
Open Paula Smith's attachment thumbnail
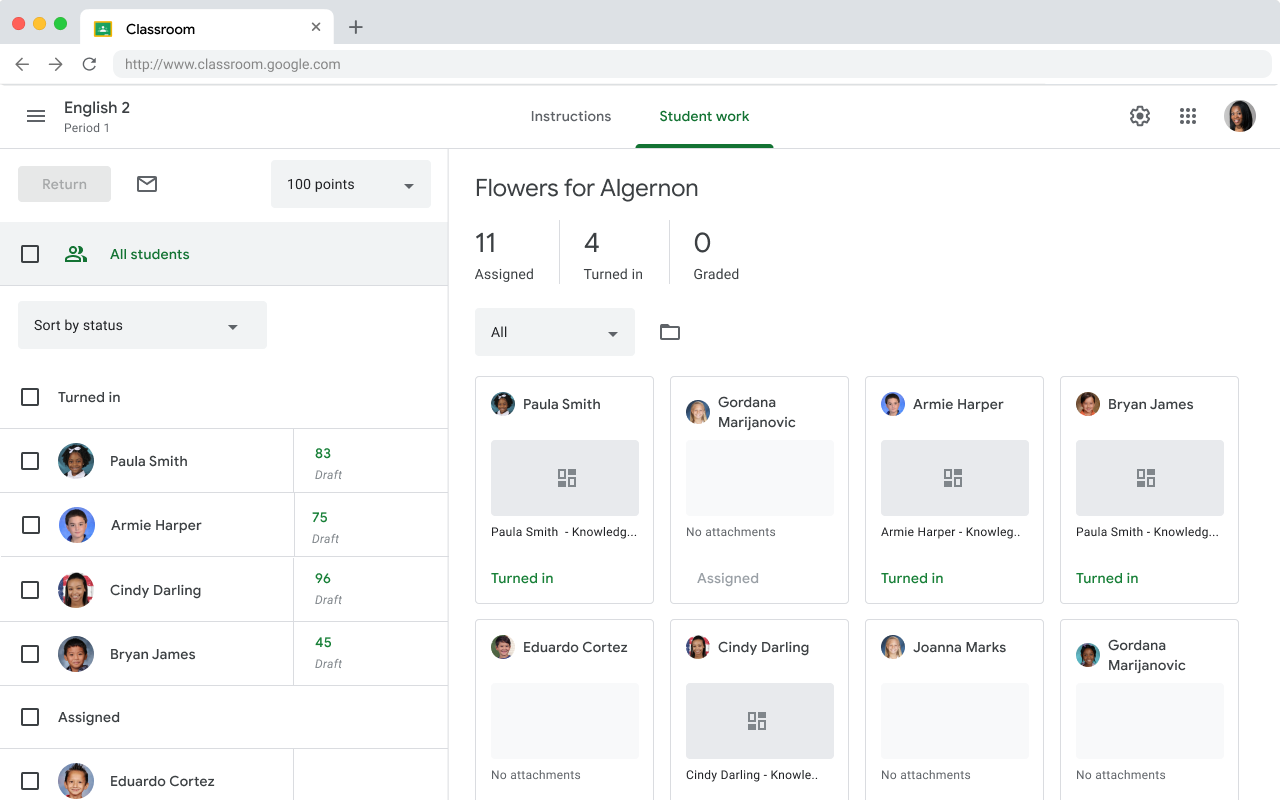[565, 478]
